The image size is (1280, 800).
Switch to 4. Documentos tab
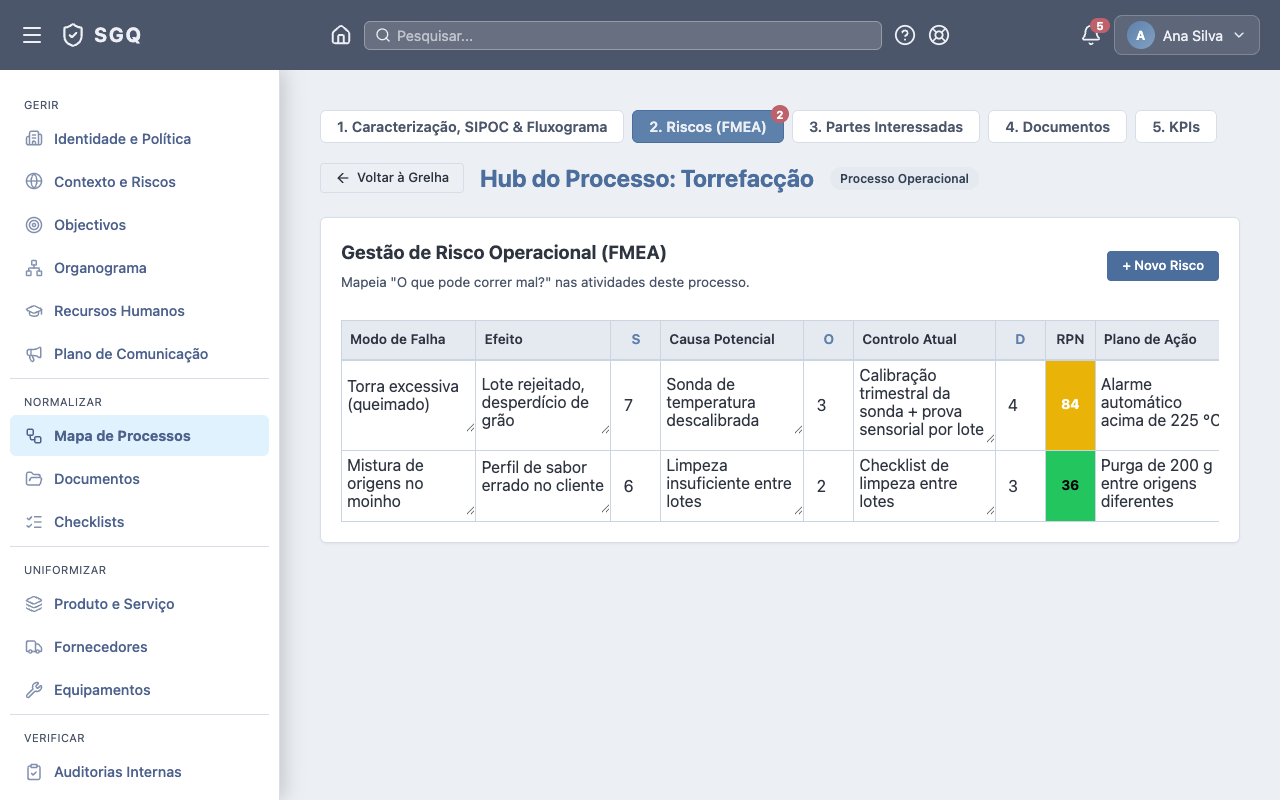[x=1057, y=127]
